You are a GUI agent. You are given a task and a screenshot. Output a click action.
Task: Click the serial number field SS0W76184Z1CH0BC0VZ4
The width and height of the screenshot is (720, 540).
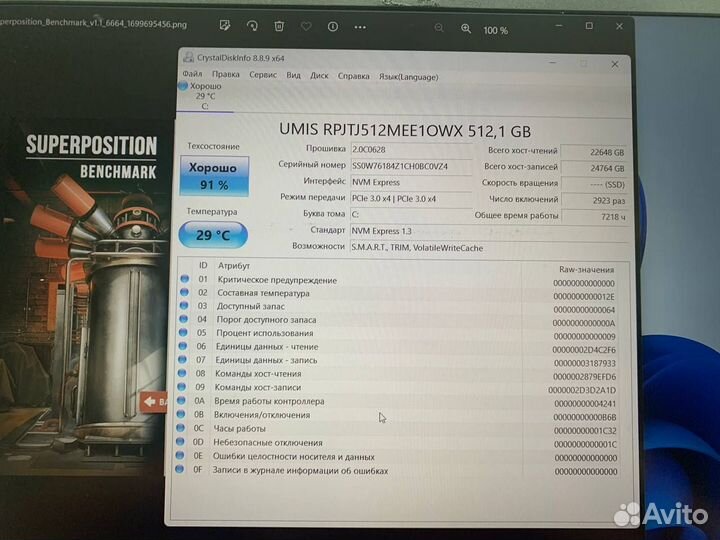pos(411,166)
